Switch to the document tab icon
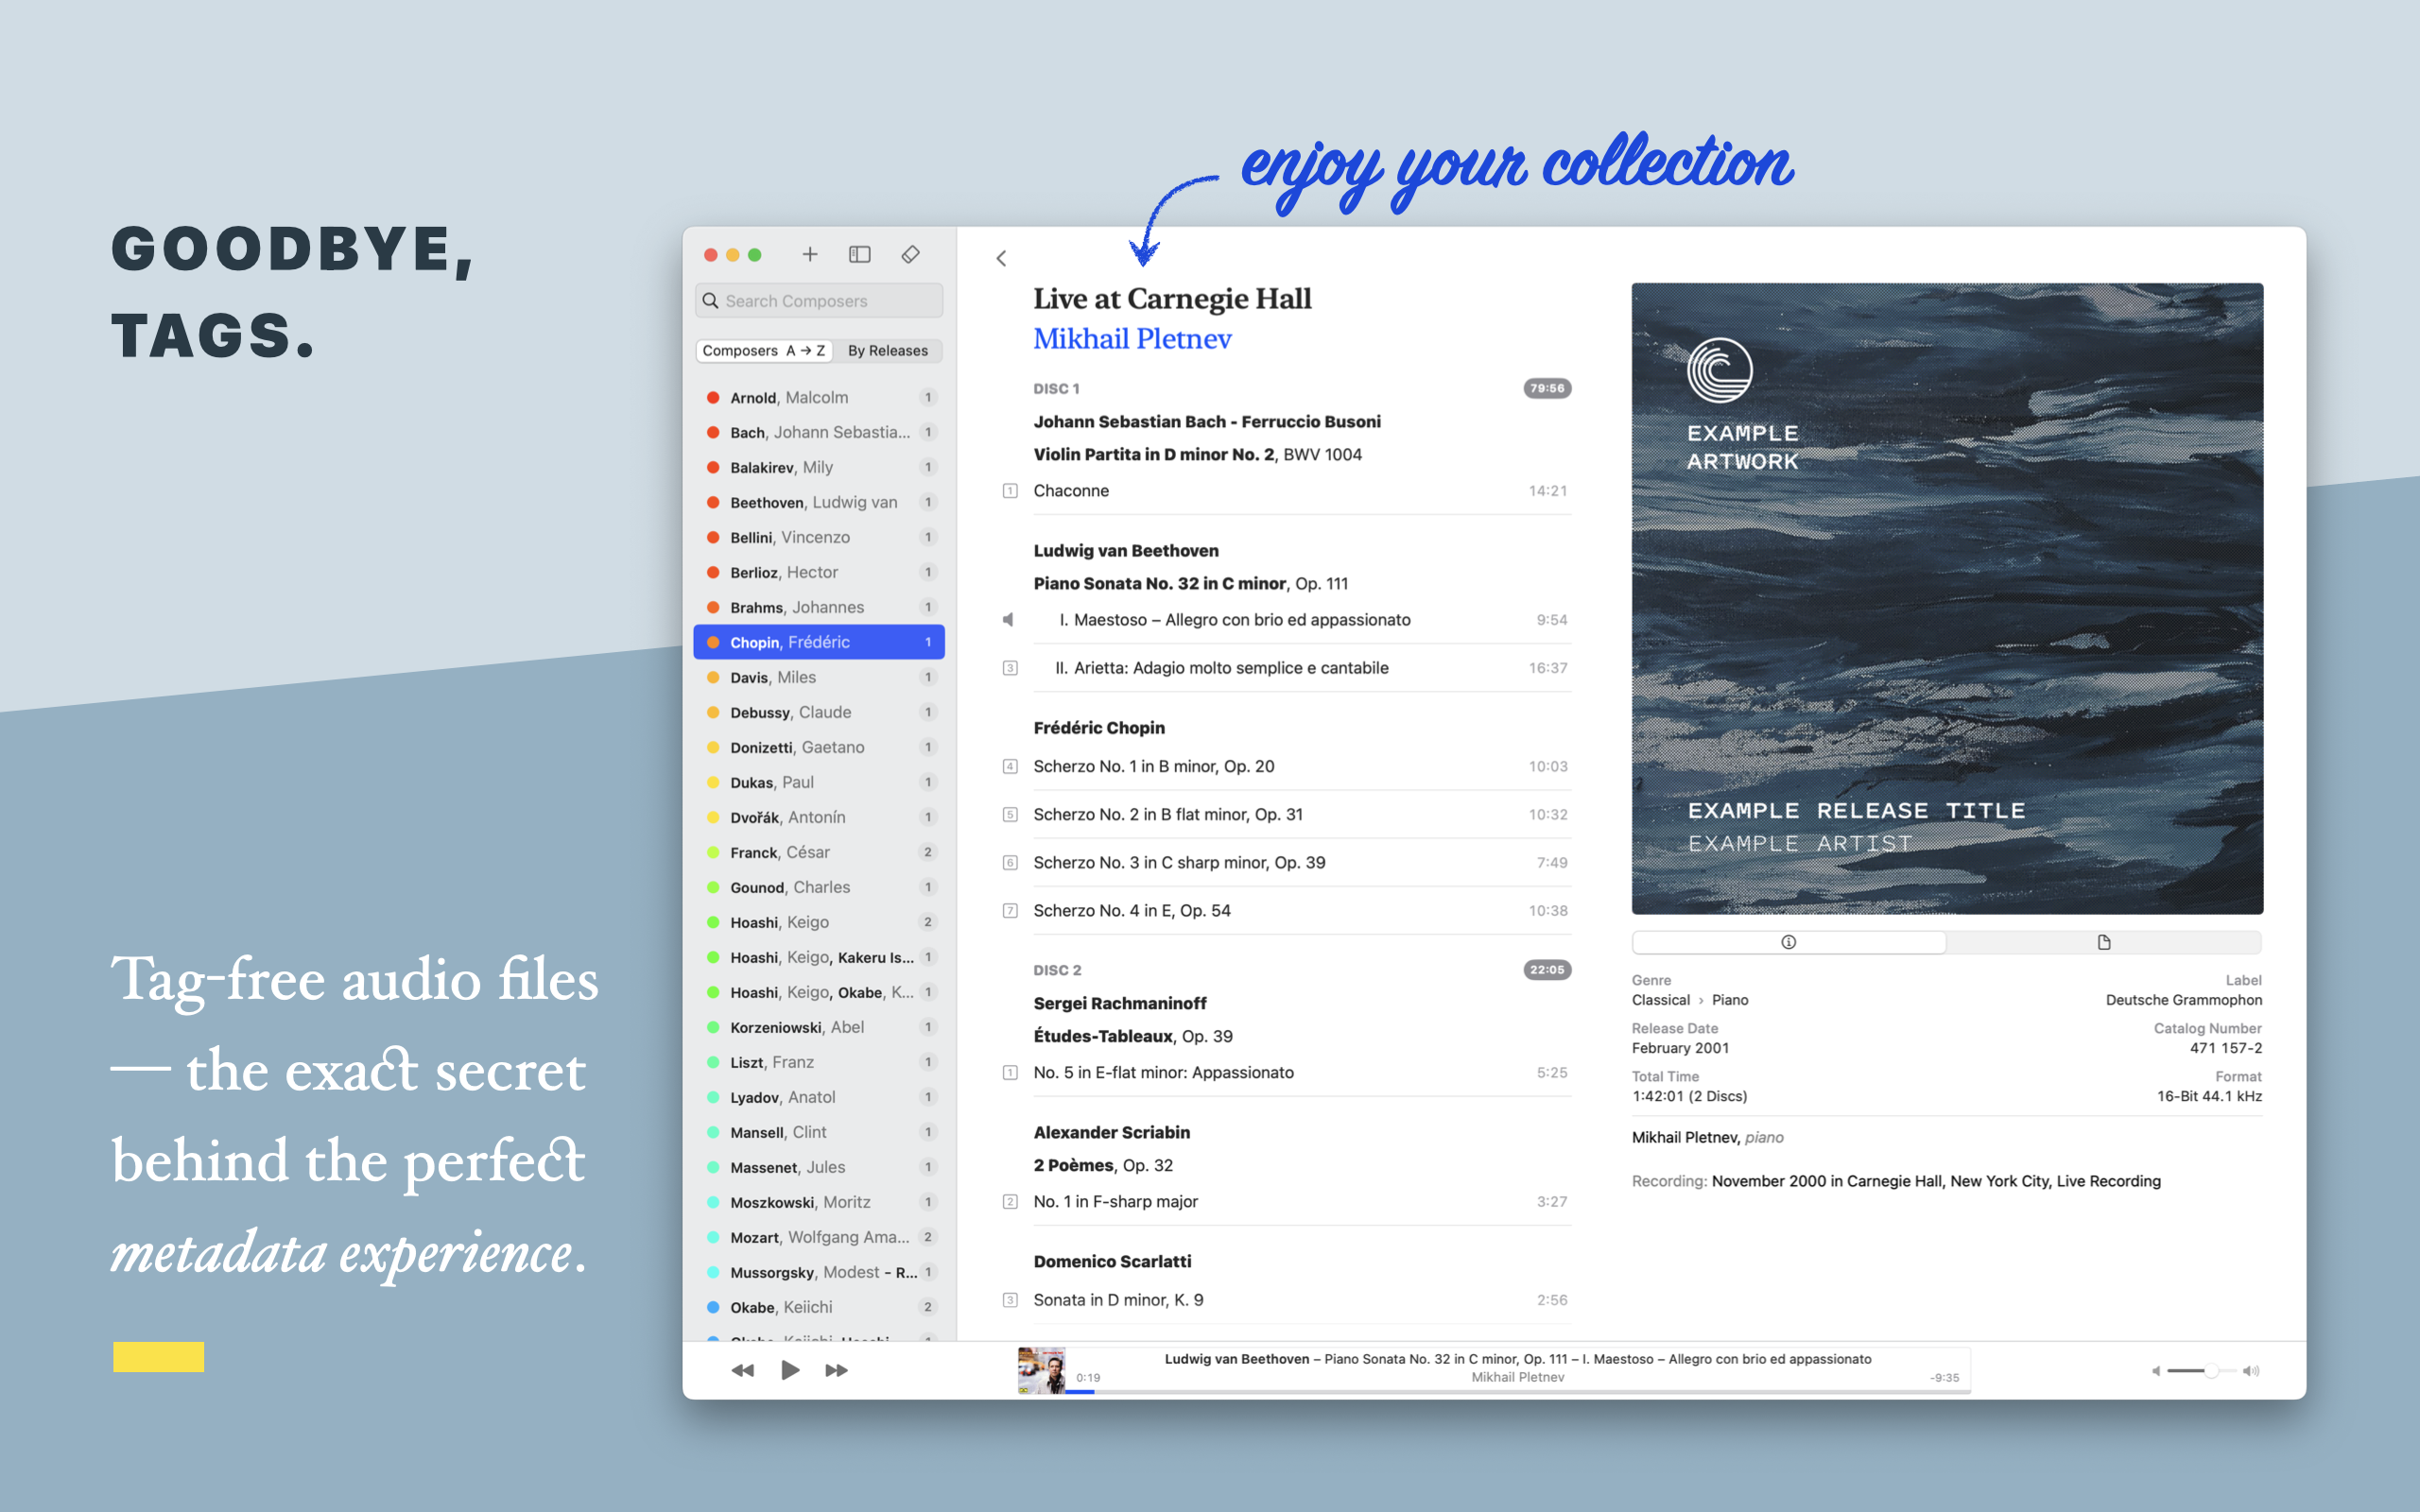 [x=2104, y=942]
